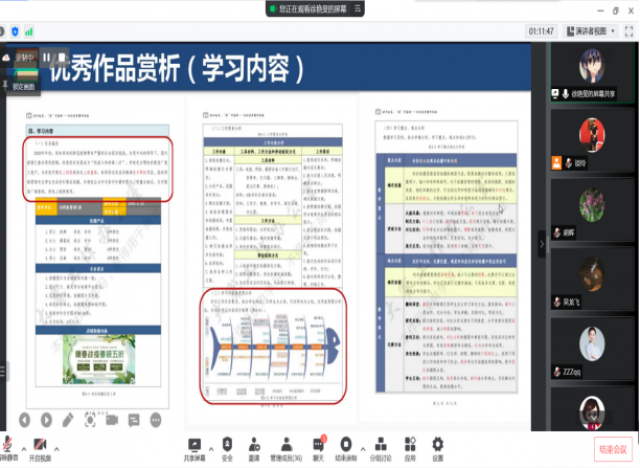Viewport: 640px width, 468px height.
Task: Open the Apps (应用) icon
Action: pos(410,446)
